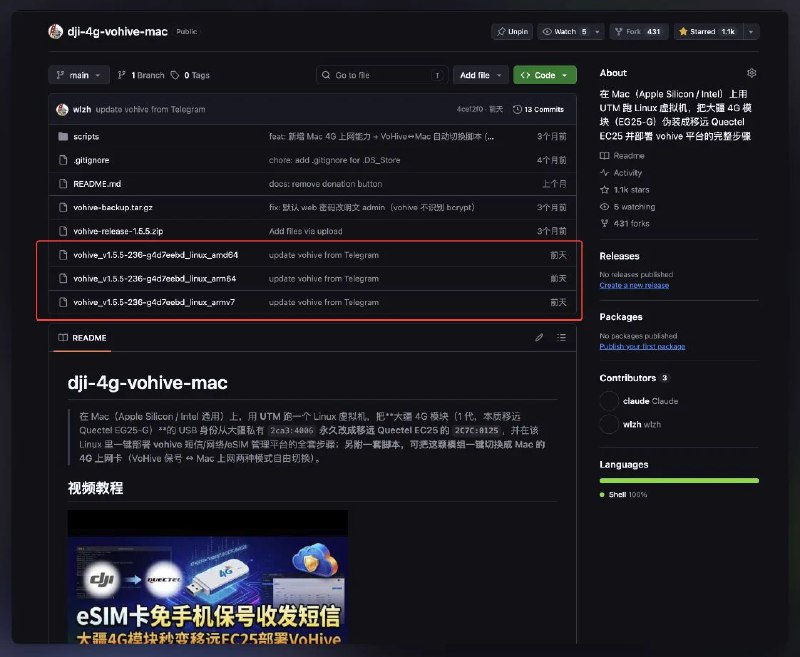Click the 4ce12f0 commit hash
The height and width of the screenshot is (657, 800).
tap(470, 109)
